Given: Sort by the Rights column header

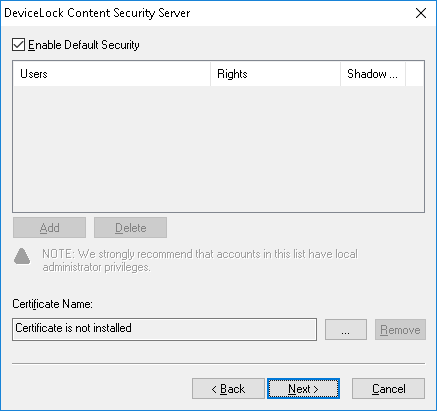Looking at the screenshot, I should click(x=275, y=74).
